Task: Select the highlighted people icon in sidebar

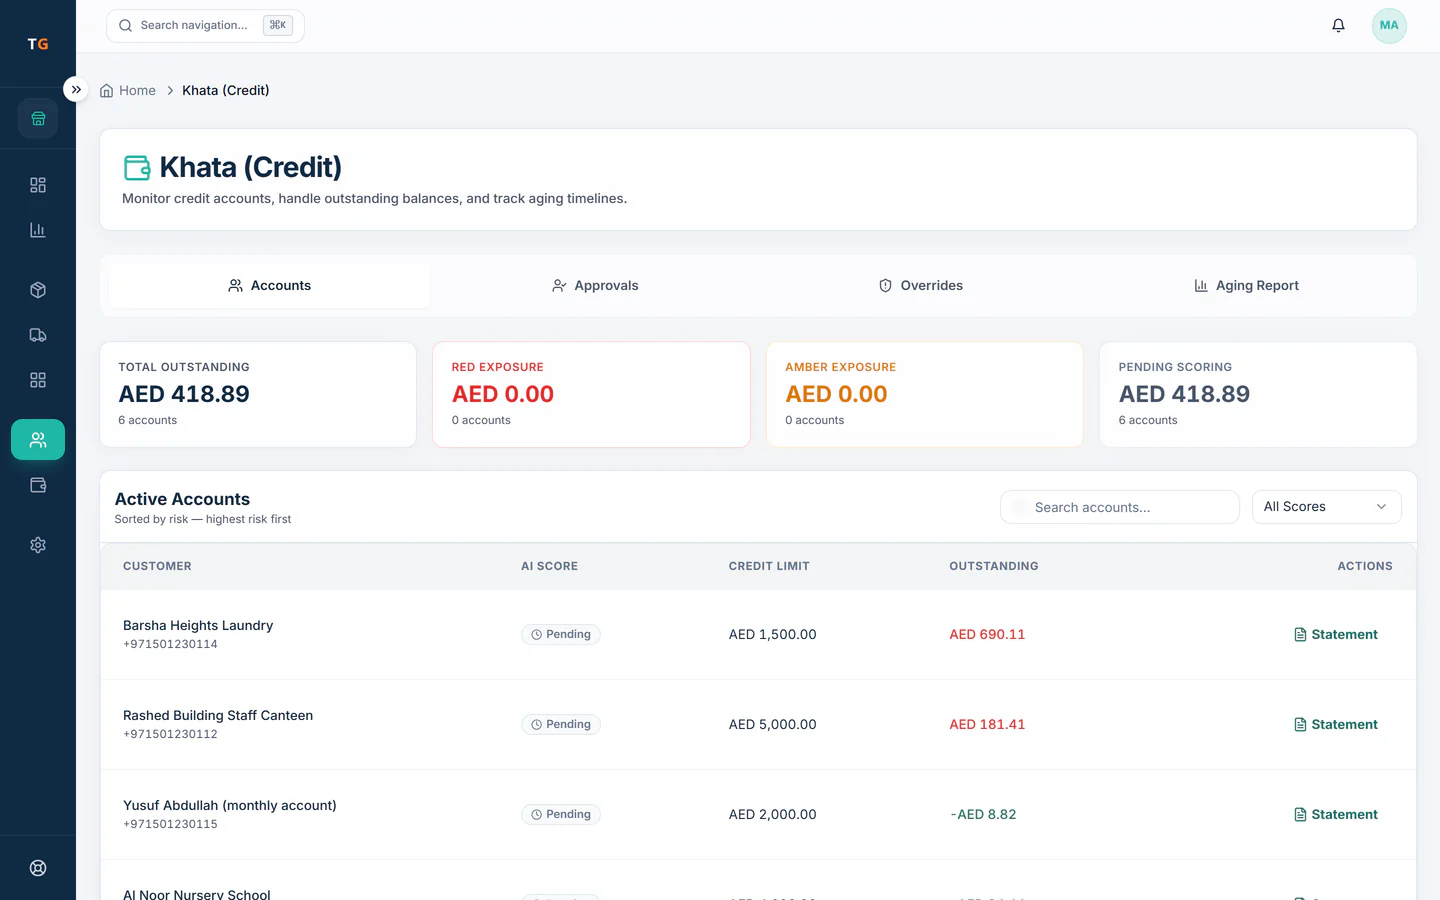Action: tap(38, 440)
